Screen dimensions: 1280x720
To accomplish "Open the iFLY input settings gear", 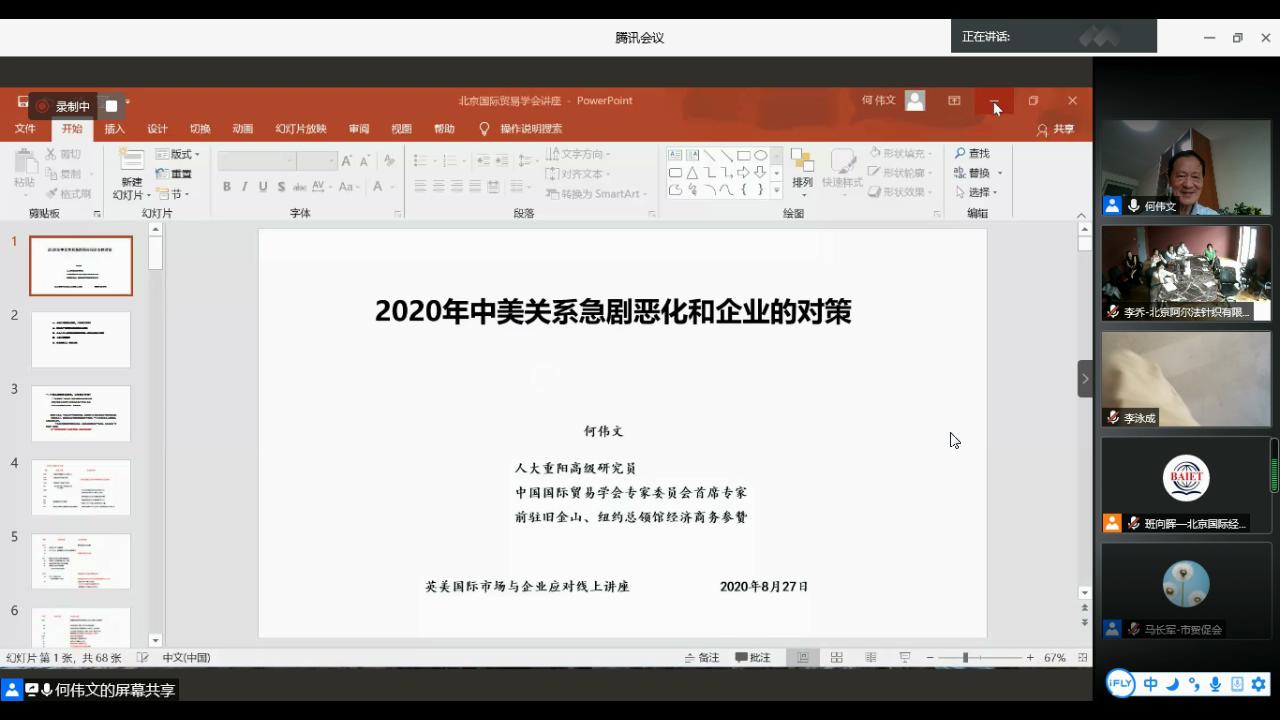I will pos(1259,684).
